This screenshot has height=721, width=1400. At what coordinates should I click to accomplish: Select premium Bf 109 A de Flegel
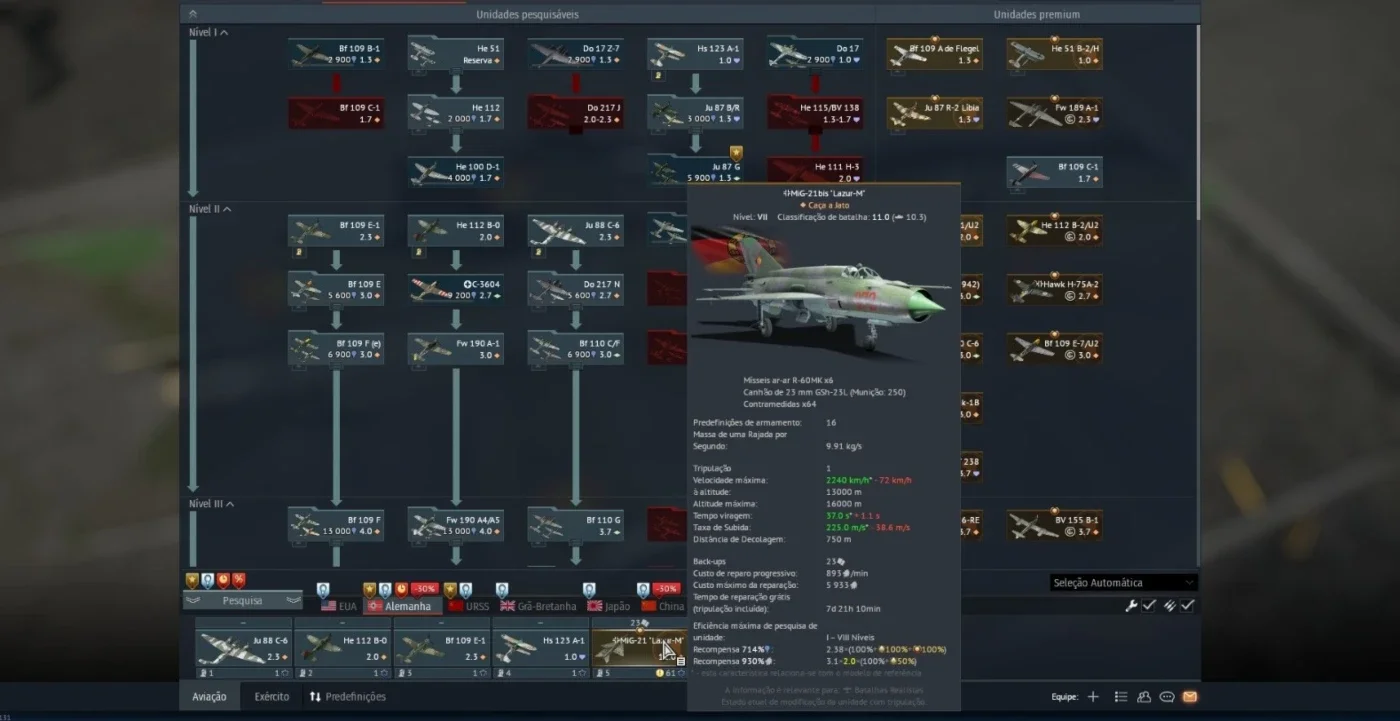click(x=934, y=54)
